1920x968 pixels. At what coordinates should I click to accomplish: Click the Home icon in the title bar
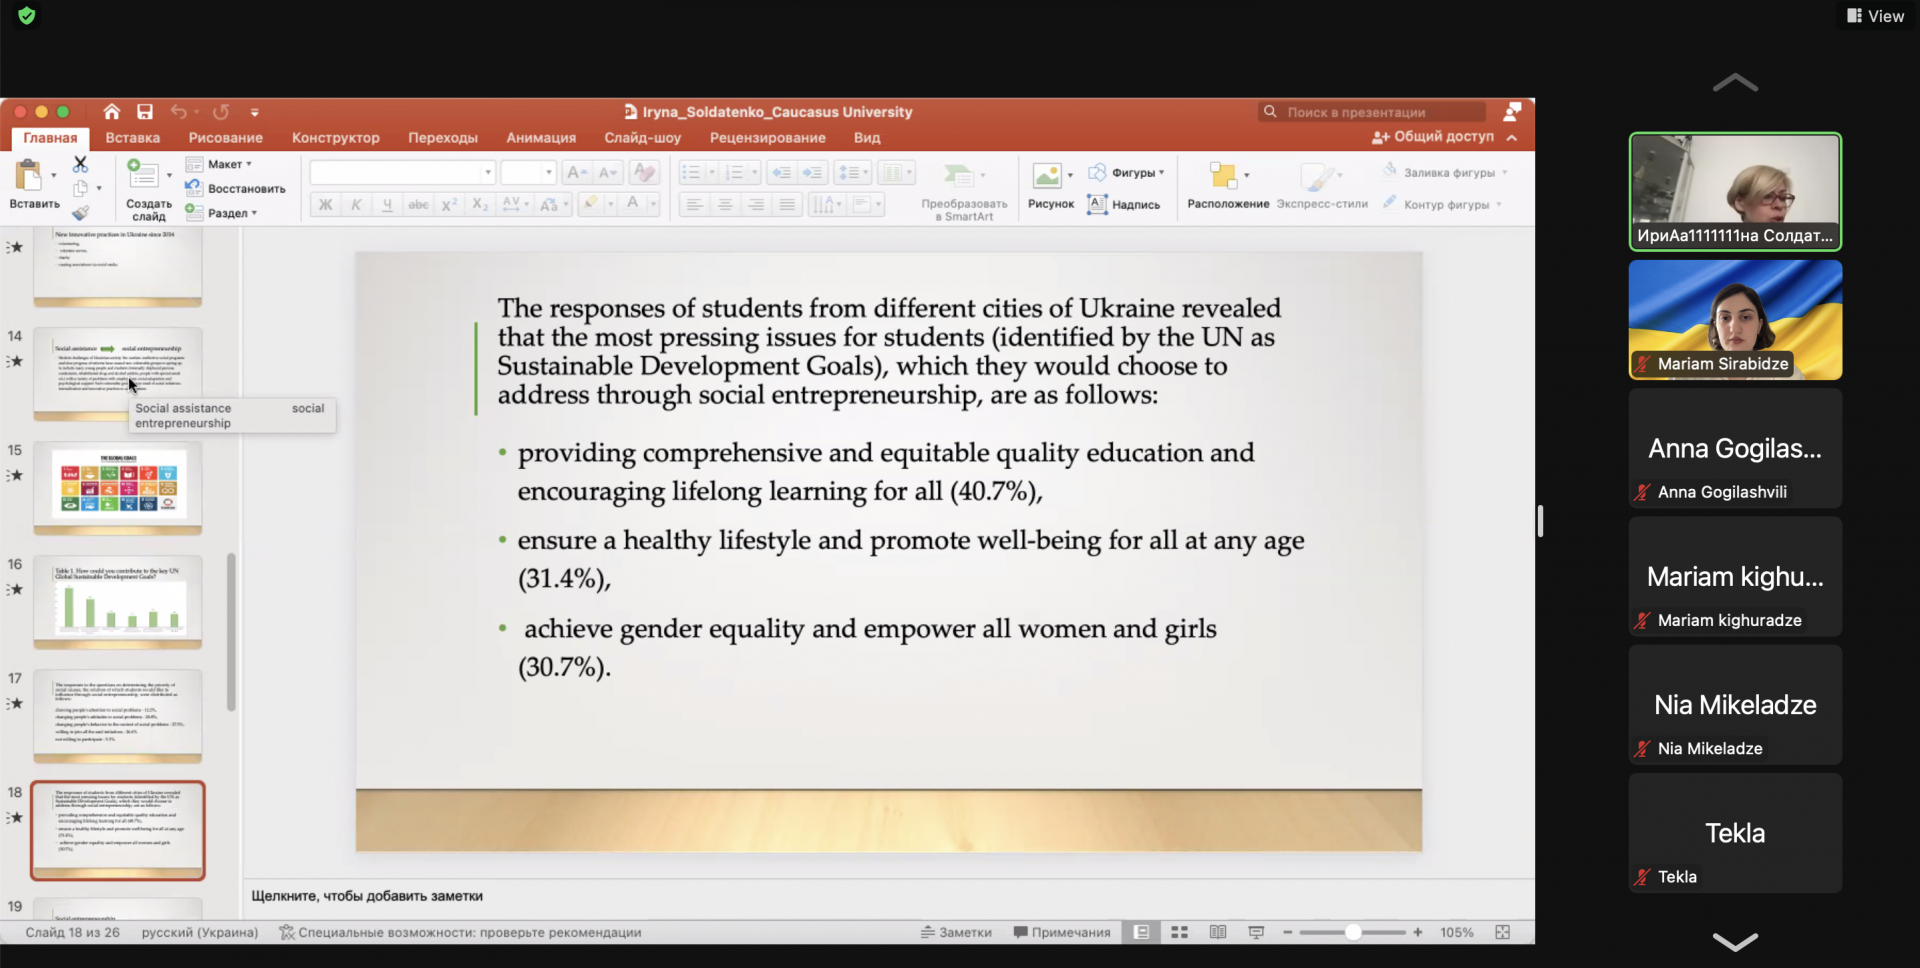click(112, 112)
